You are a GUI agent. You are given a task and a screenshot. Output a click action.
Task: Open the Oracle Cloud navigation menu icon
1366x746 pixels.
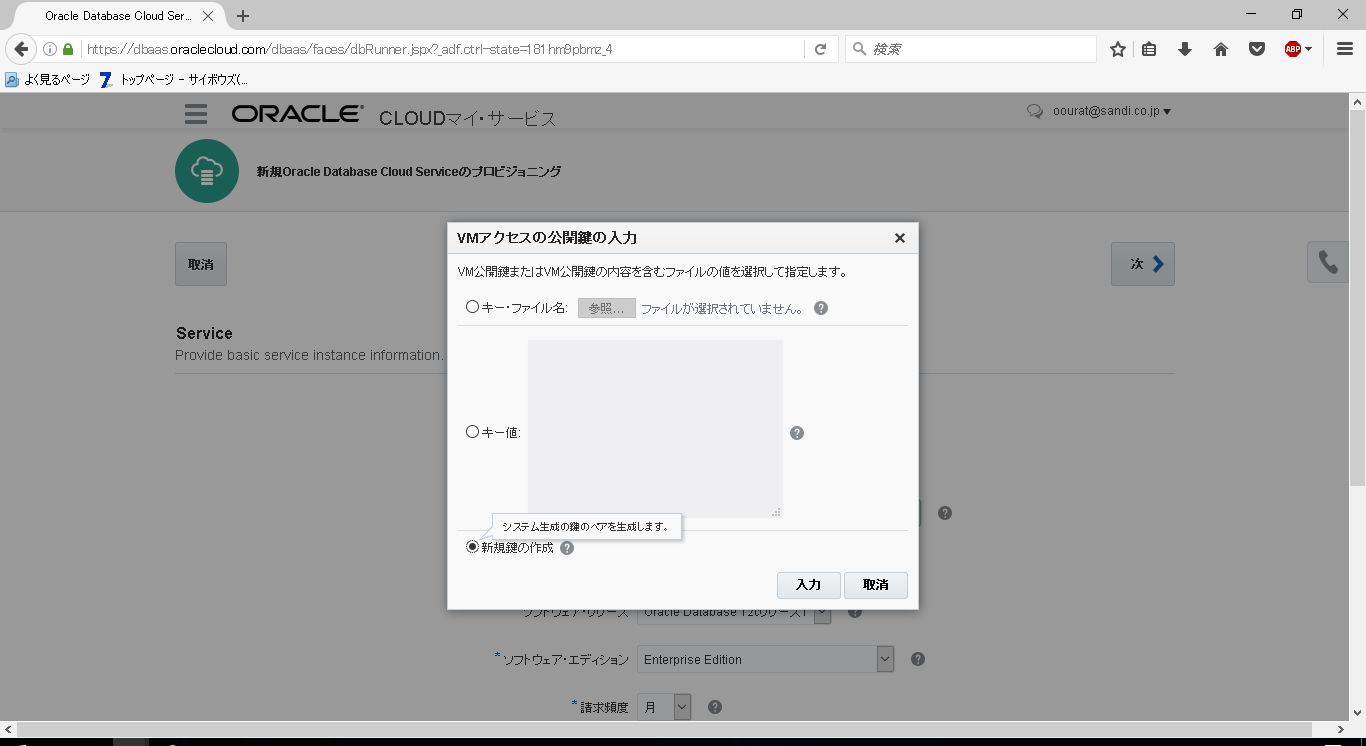(x=196, y=114)
